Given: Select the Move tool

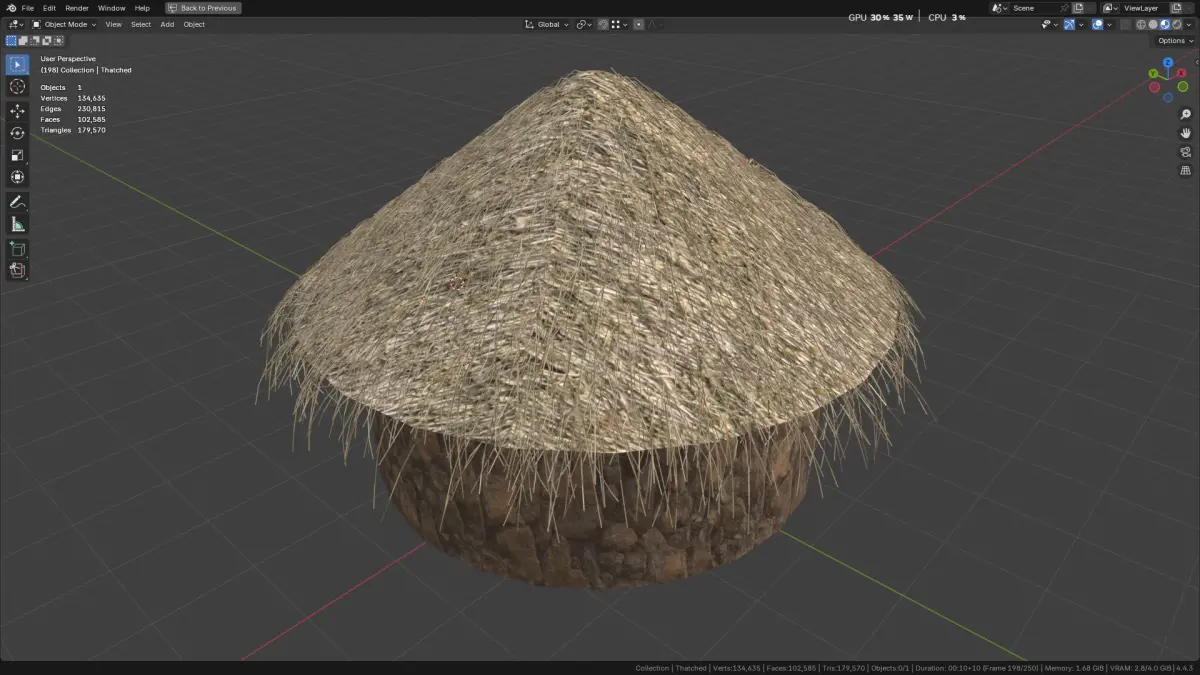Looking at the screenshot, I should (x=17, y=111).
